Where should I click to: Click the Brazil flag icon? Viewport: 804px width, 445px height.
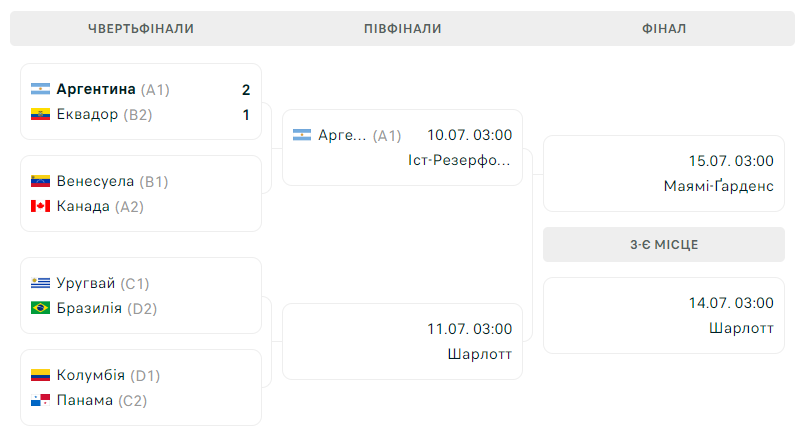[41, 308]
